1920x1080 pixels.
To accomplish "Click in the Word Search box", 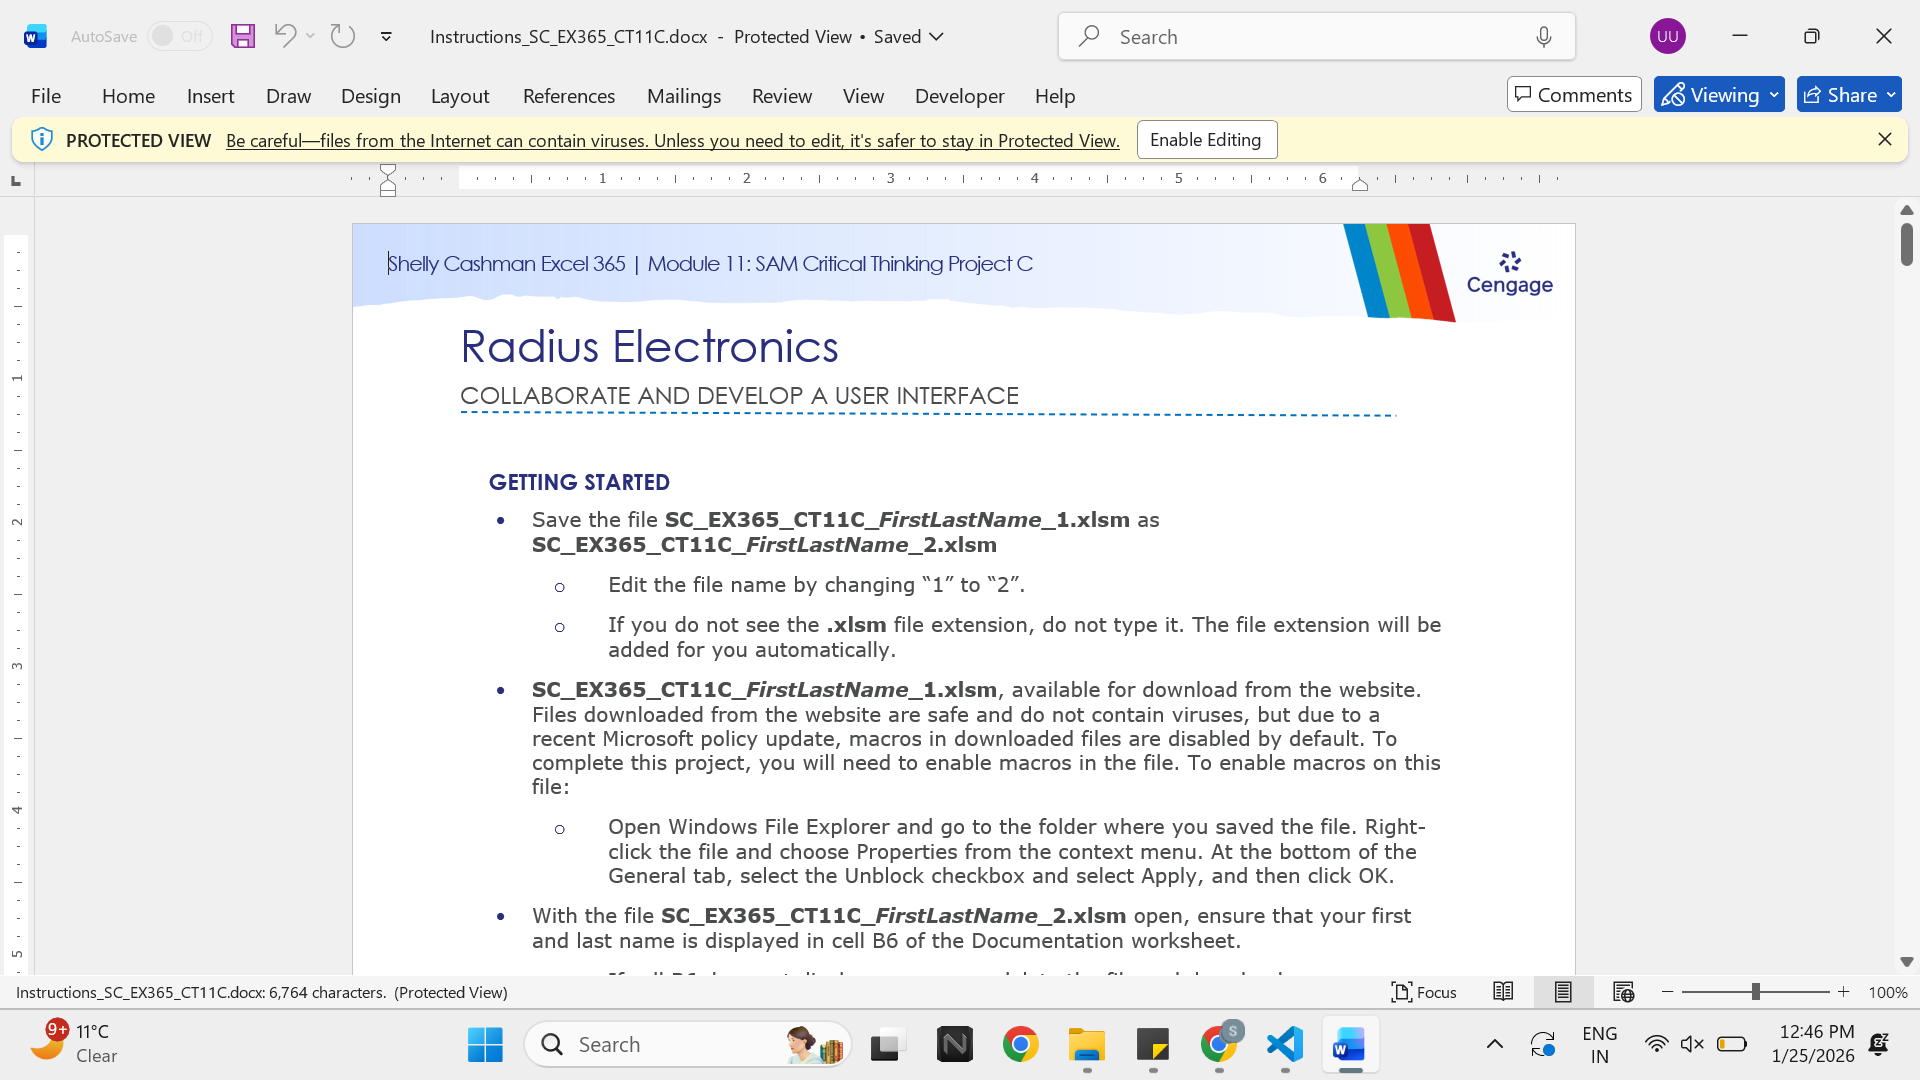I will [1316, 37].
